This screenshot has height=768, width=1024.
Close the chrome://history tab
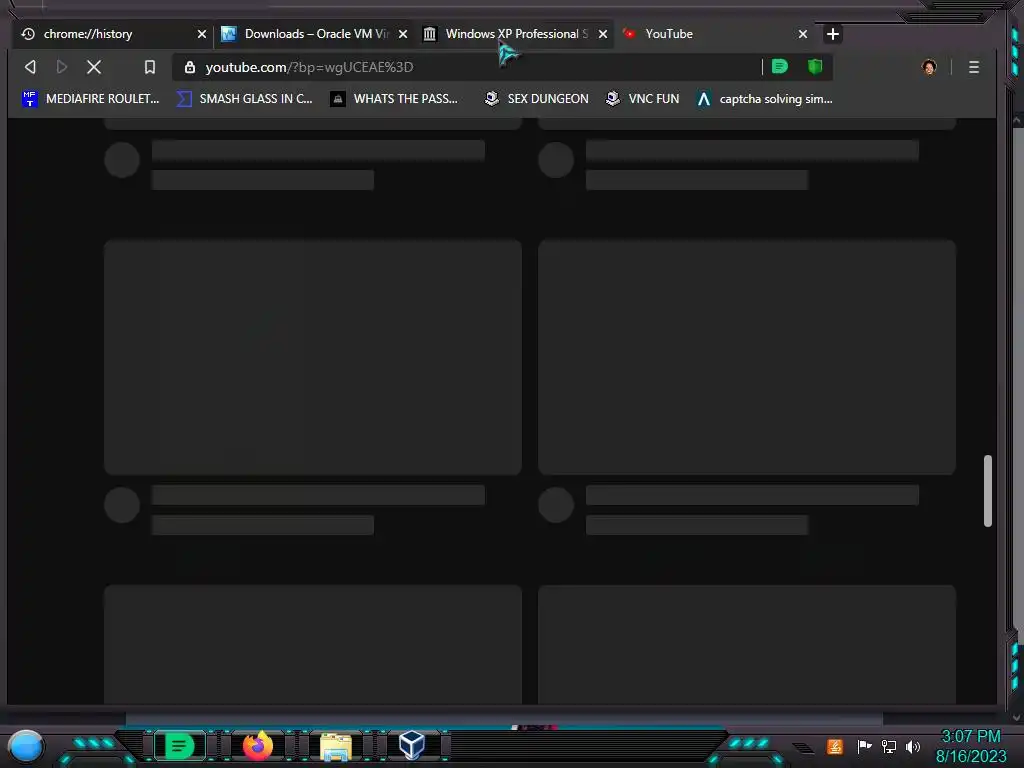(202, 34)
